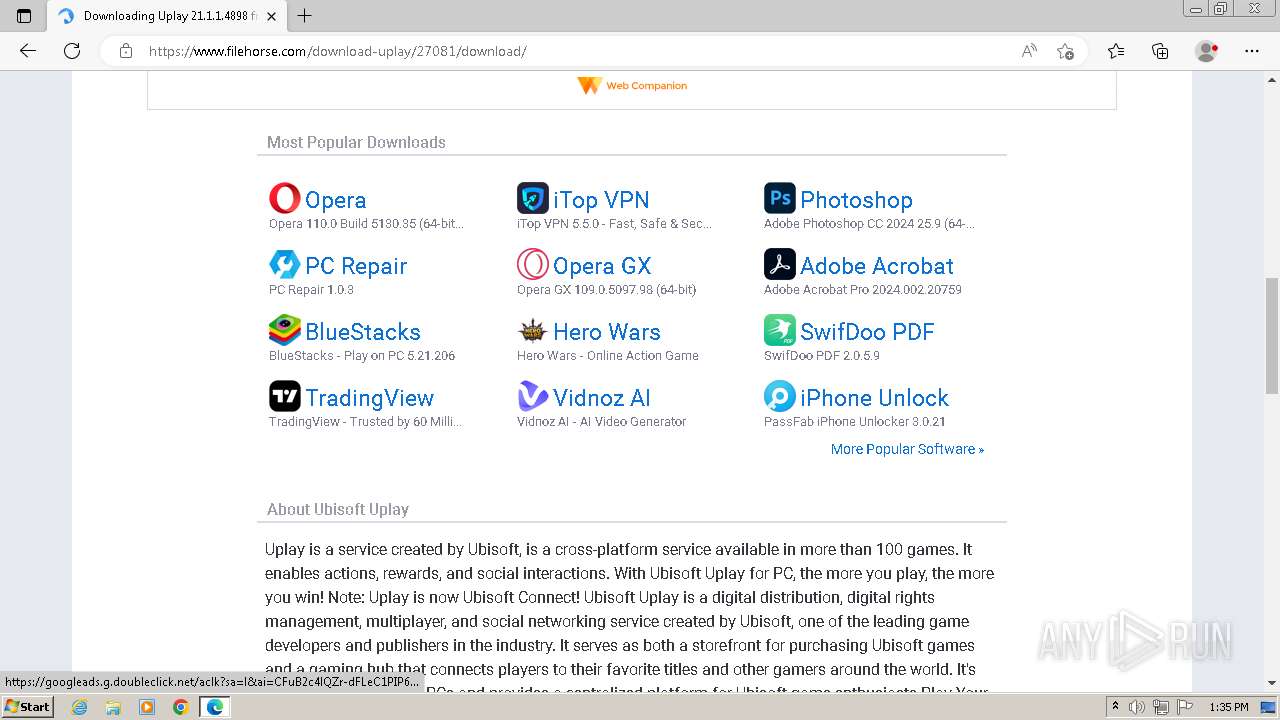This screenshot has width=1280, height=720.
Task: Click PassFab iPhone Unlocker 3.0.21 text
Action: [855, 422]
